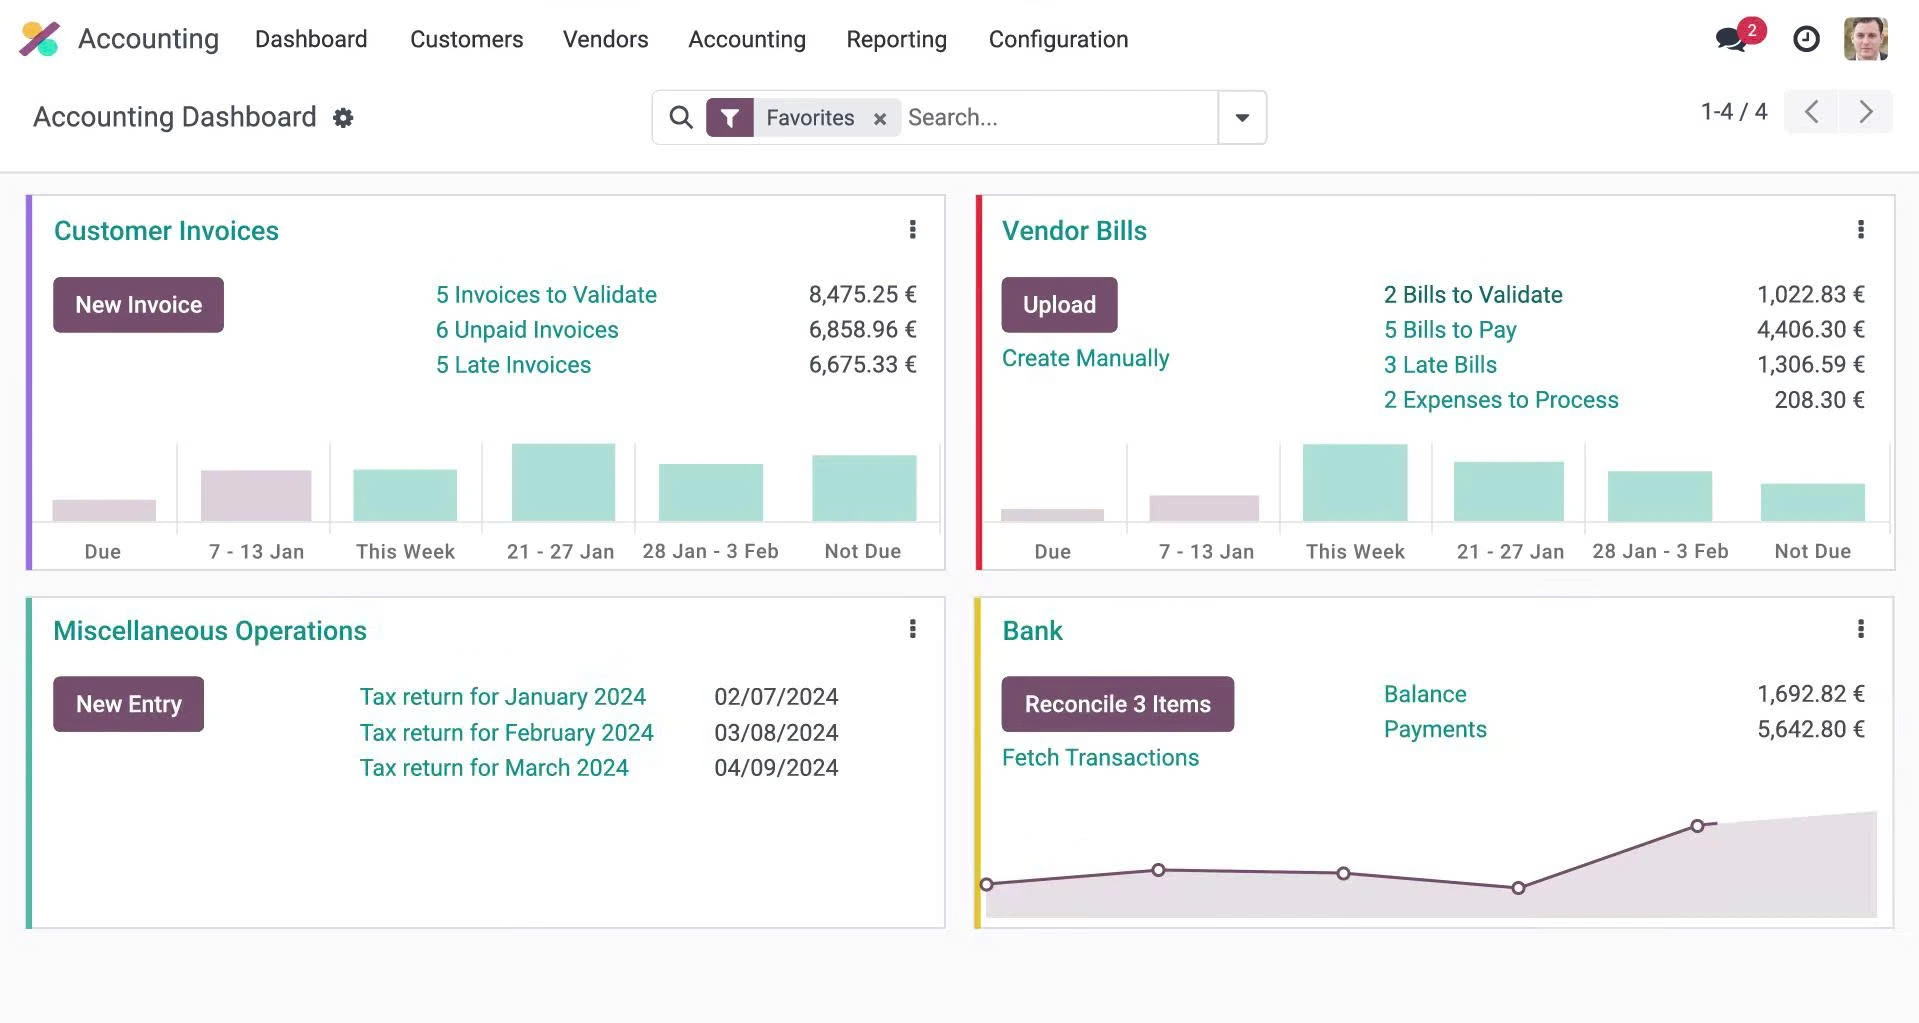
Task: Open the Miscellaneous Operations kebab menu
Action: click(912, 630)
